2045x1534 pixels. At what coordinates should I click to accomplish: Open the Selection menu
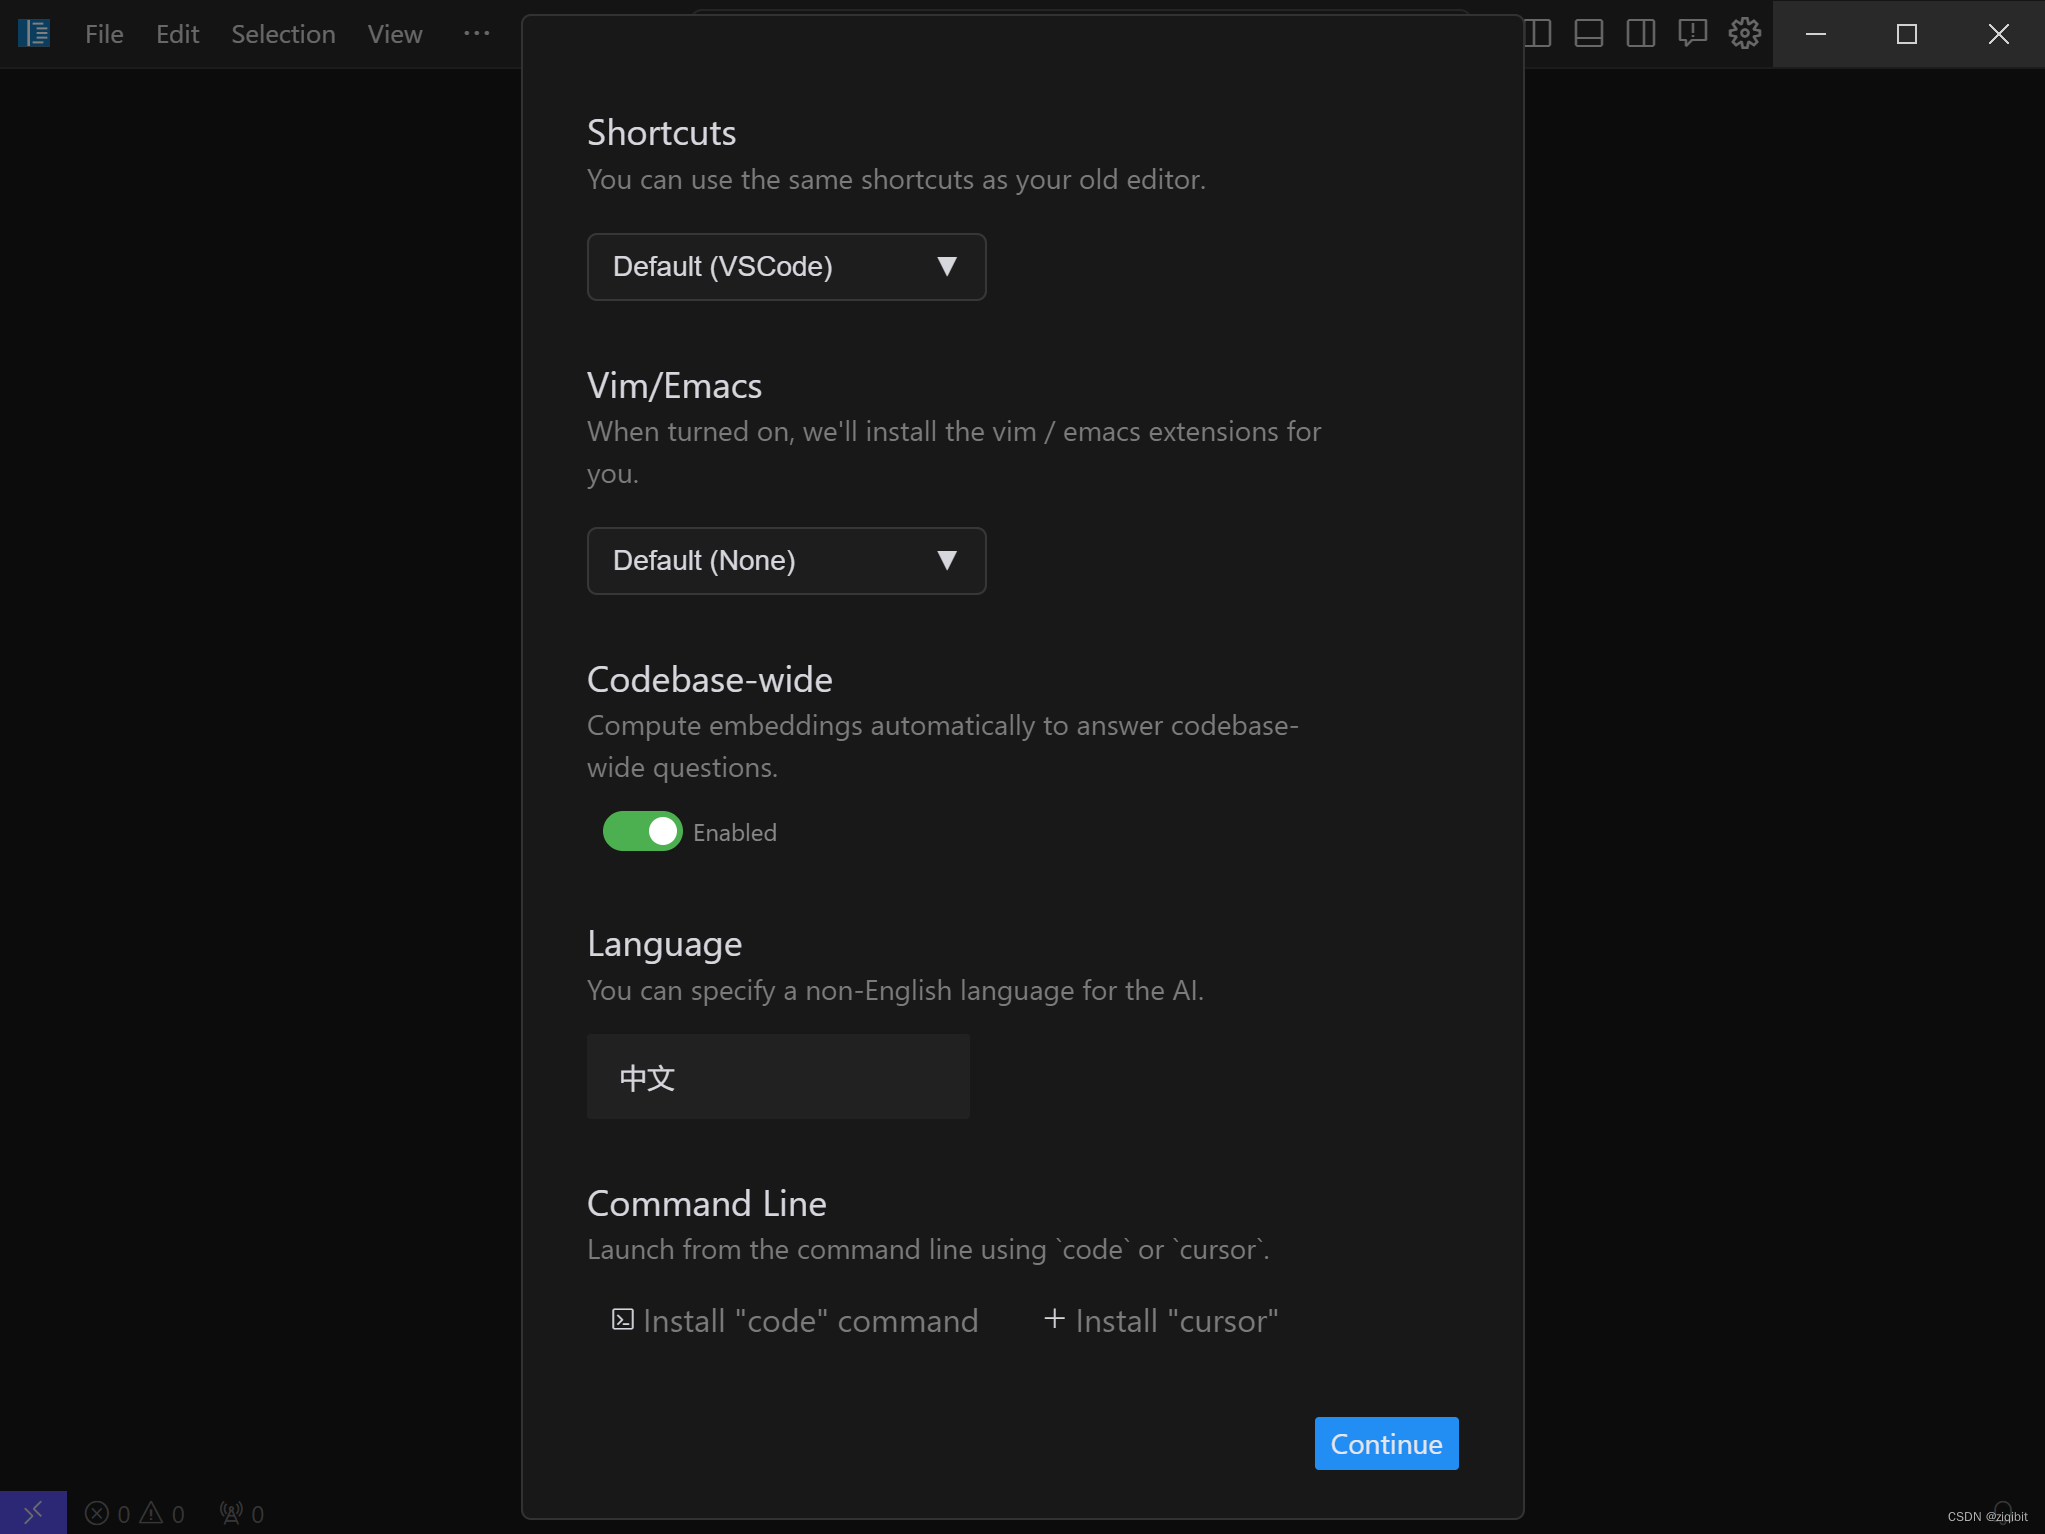pyautogui.click(x=283, y=34)
